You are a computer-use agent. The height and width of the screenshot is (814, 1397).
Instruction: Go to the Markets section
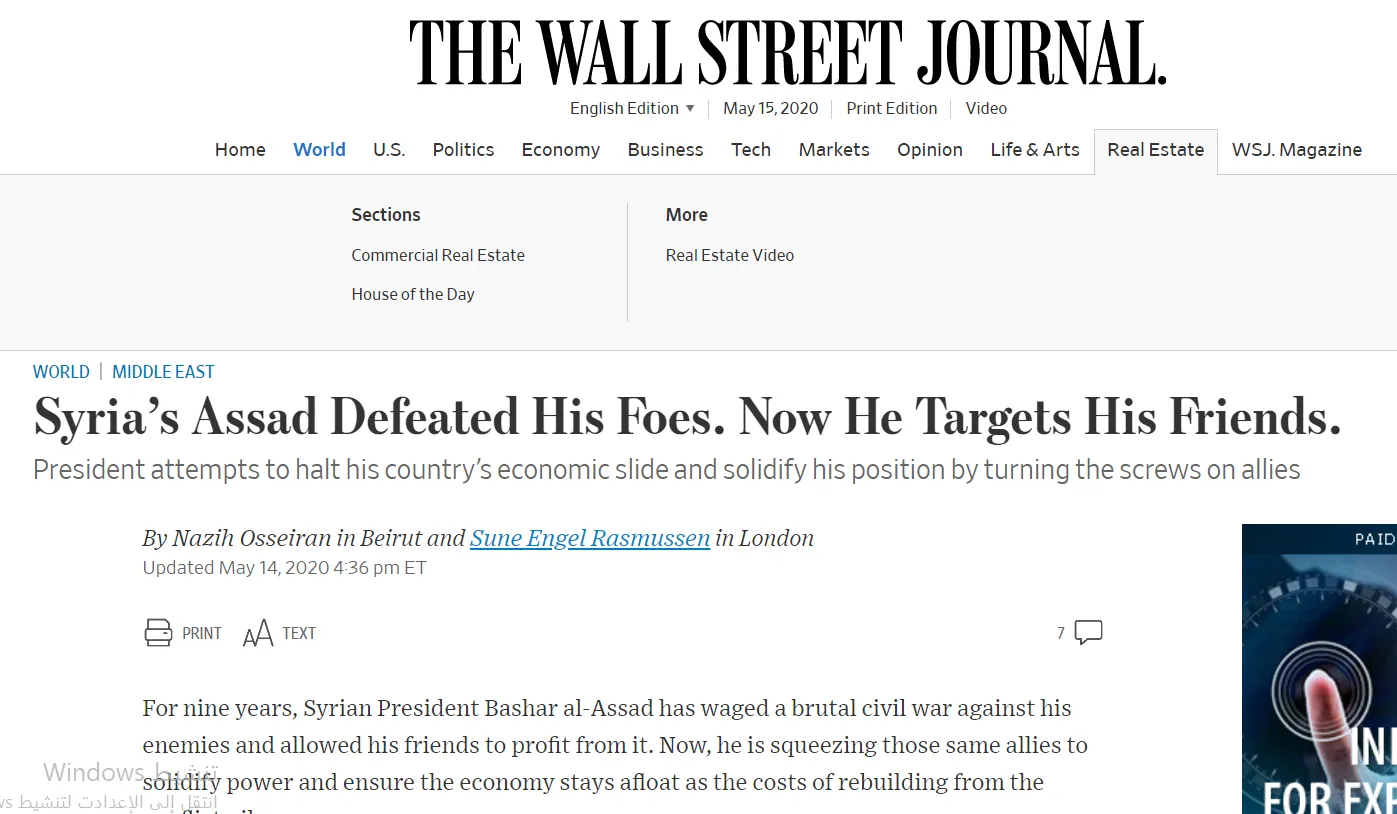tap(834, 150)
